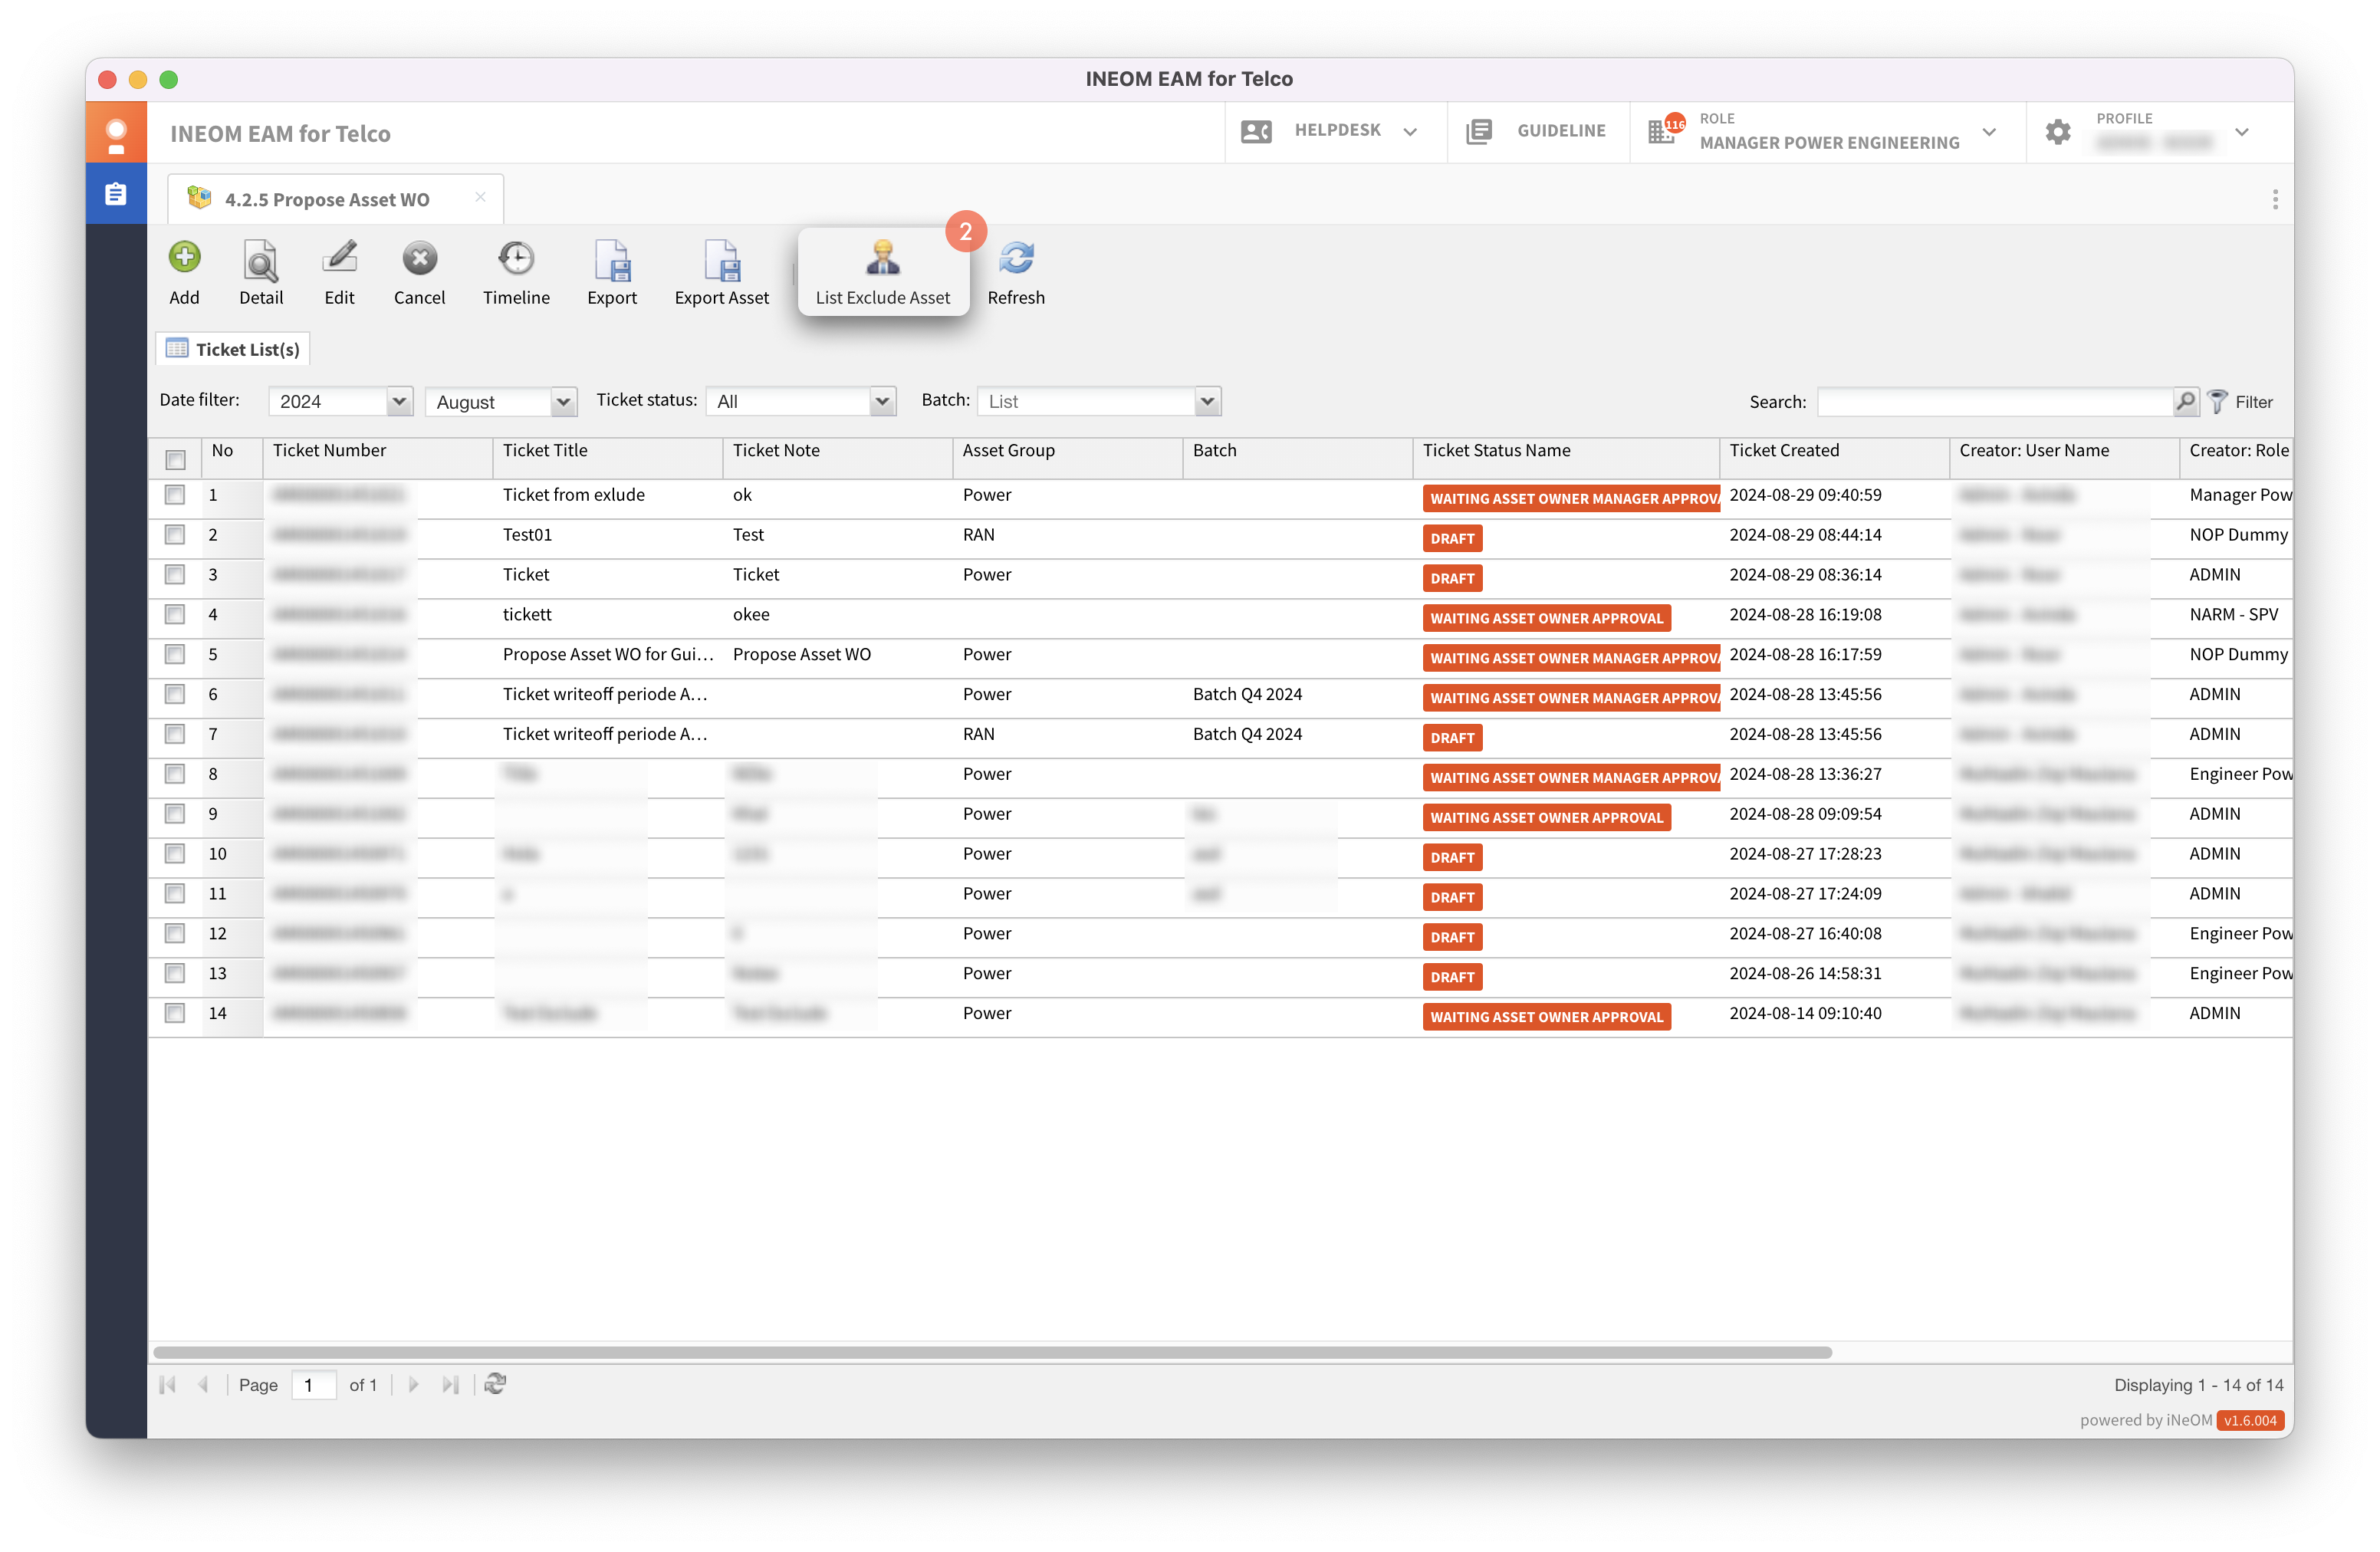Click the Guideline document icon
The image size is (2380, 1552).
1478,131
